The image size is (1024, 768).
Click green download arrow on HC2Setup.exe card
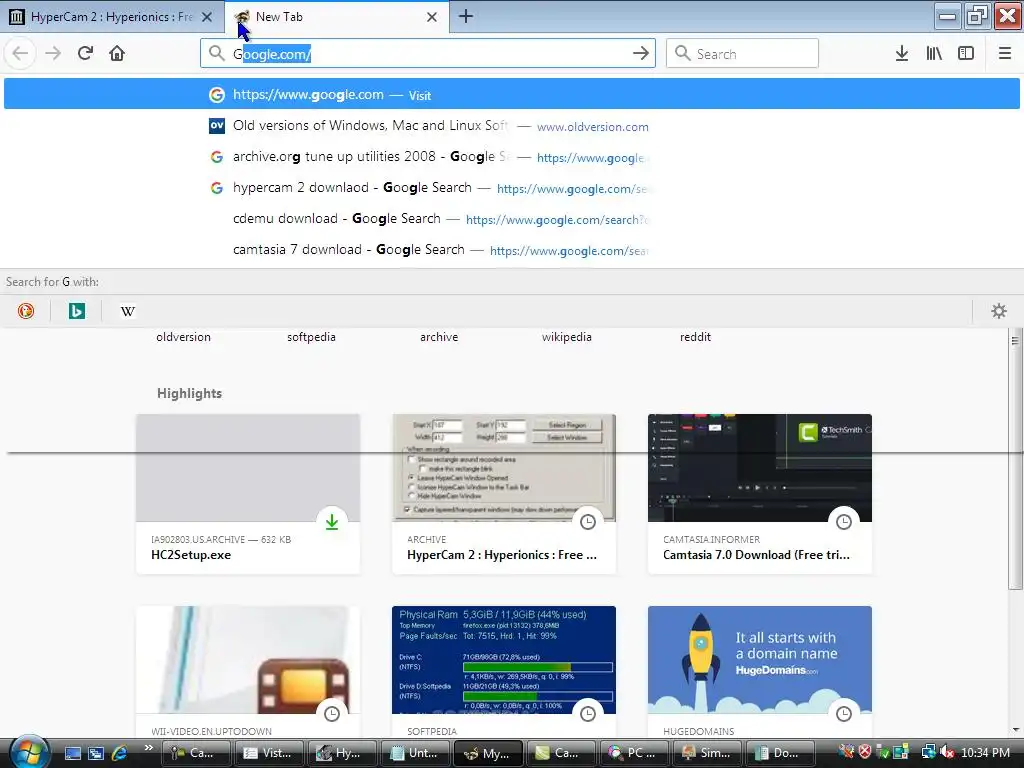click(332, 522)
